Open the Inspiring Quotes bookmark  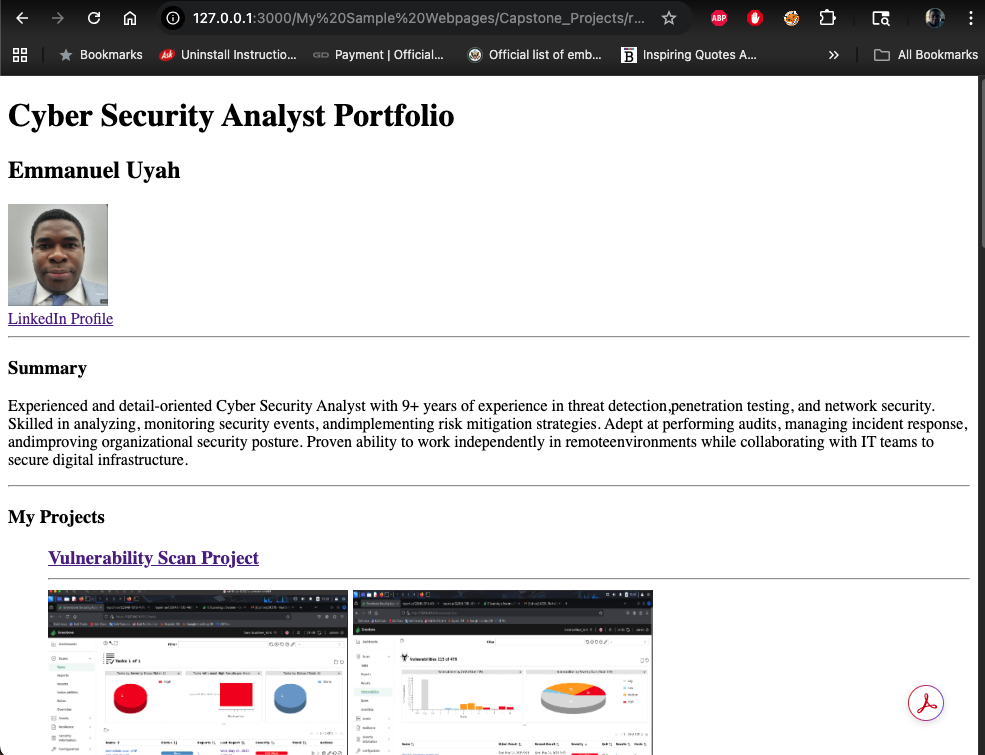coord(689,55)
